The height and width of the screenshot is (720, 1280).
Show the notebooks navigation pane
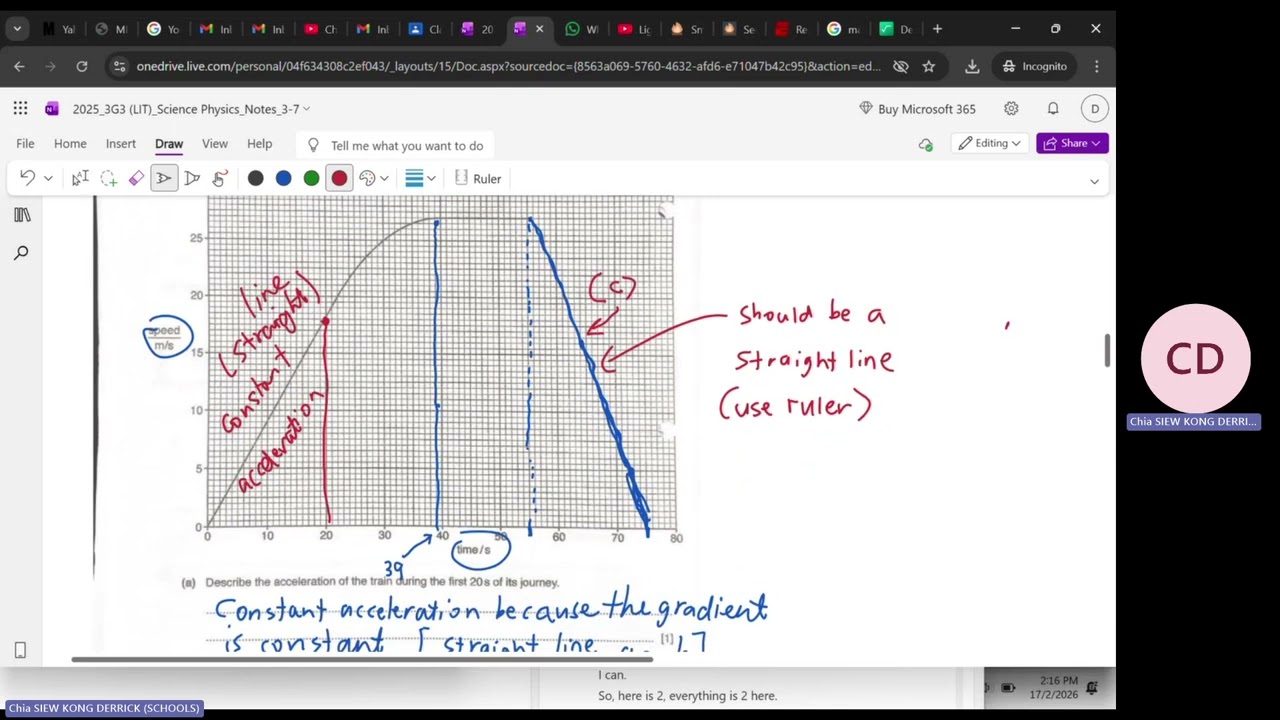point(21,215)
